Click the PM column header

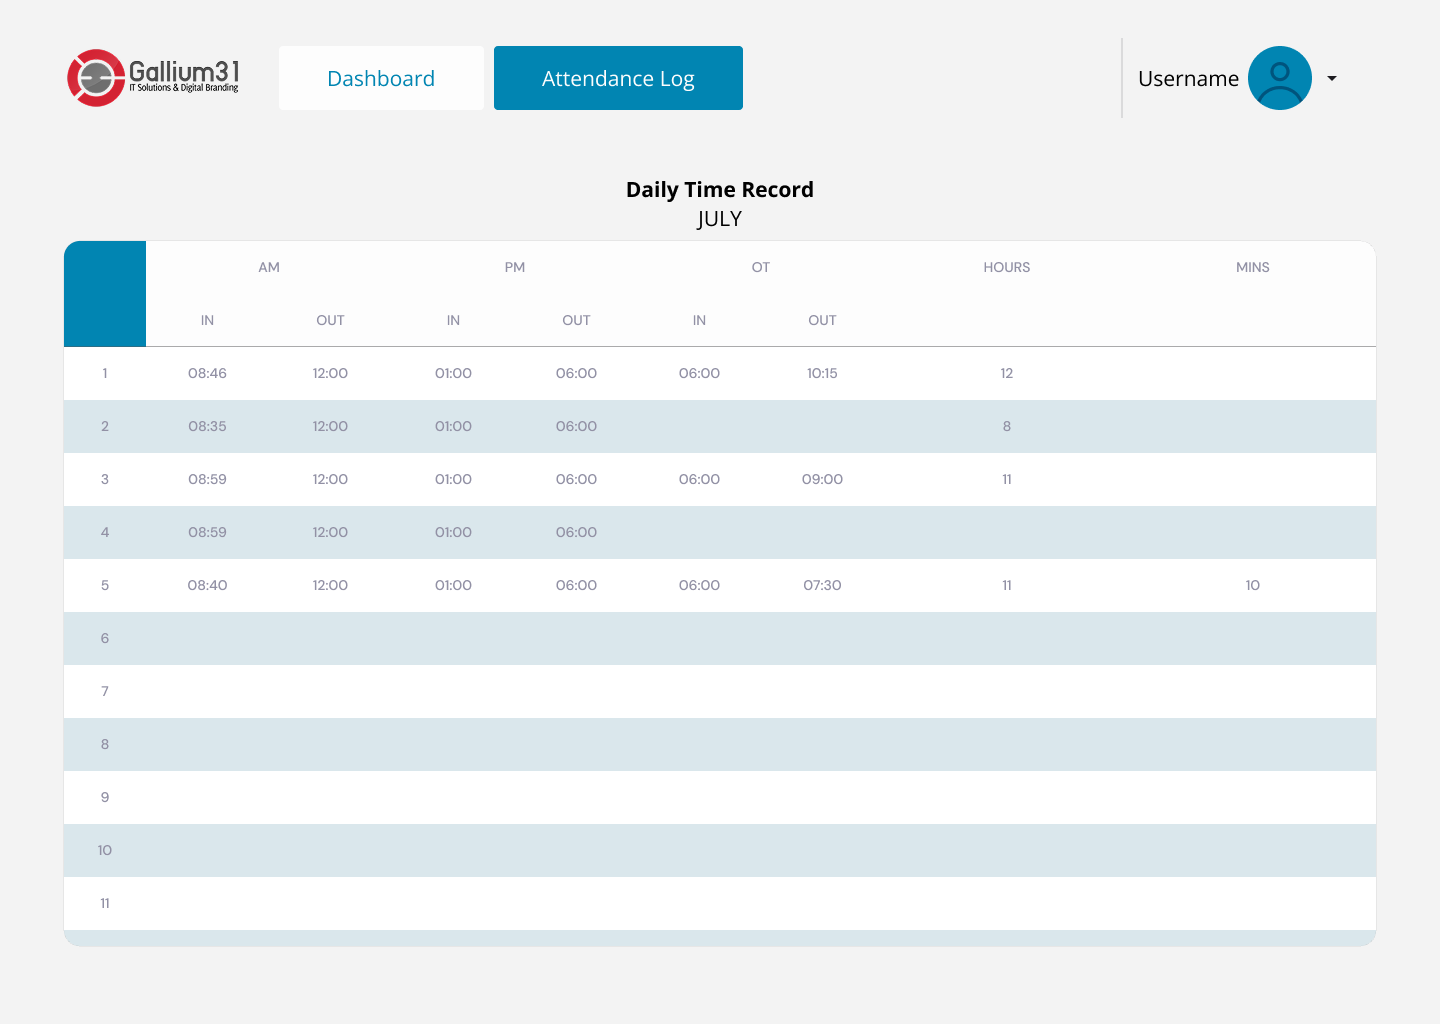pyautogui.click(x=514, y=267)
